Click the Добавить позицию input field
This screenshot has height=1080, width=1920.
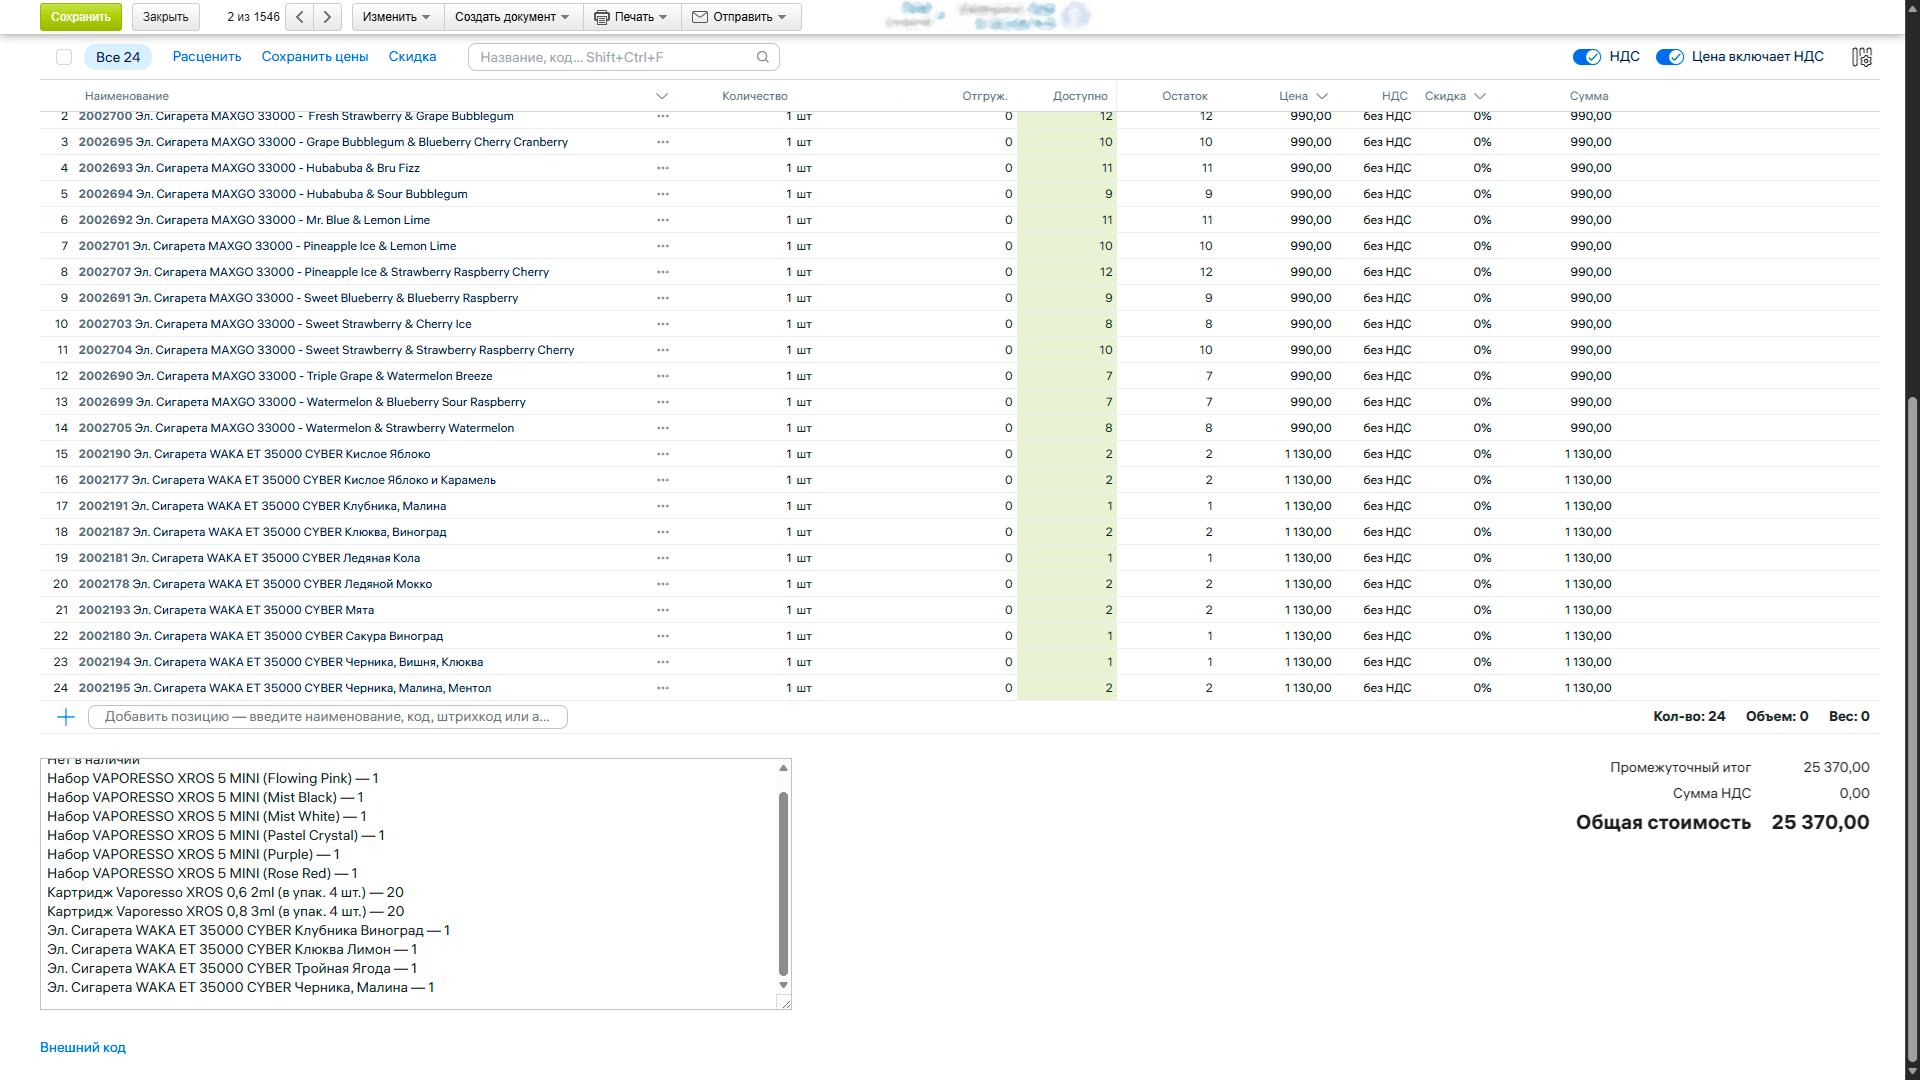click(x=328, y=717)
